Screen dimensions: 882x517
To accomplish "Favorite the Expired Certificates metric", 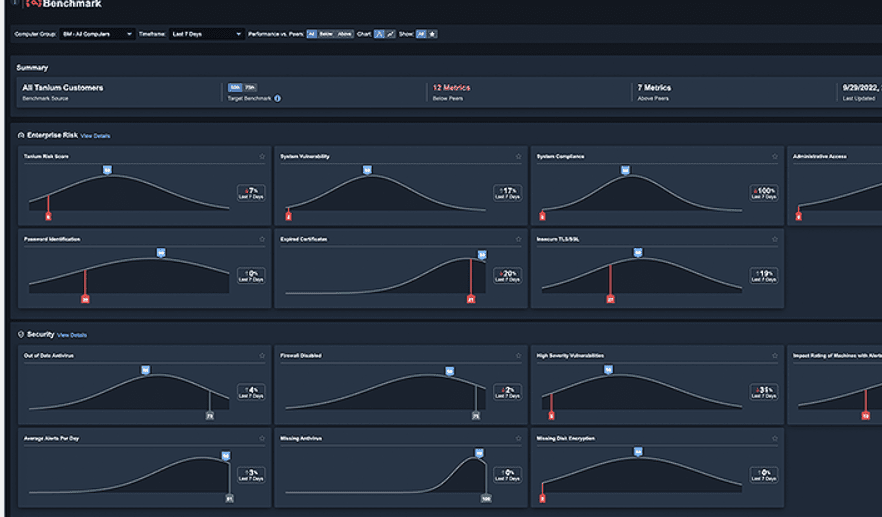I will [519, 240].
